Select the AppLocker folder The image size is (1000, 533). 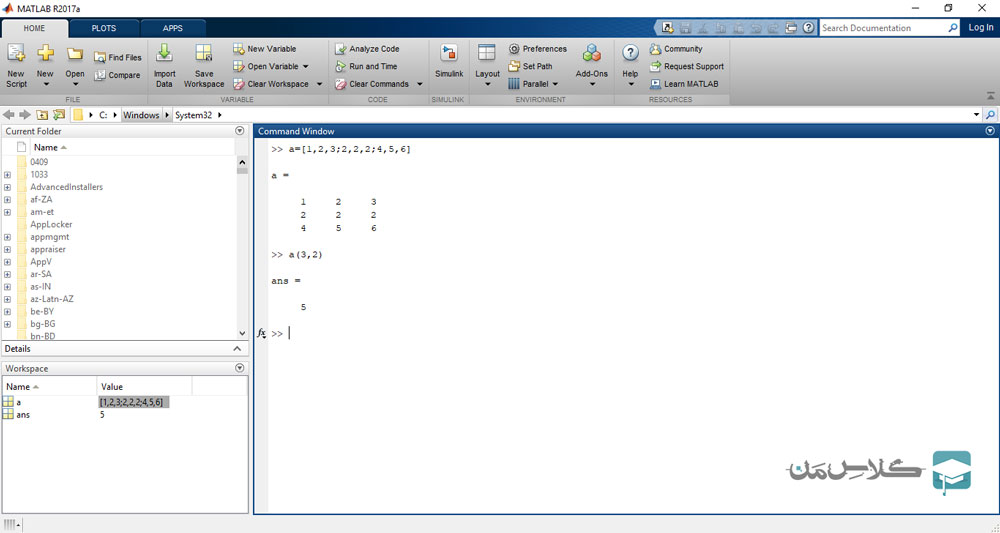pos(51,224)
